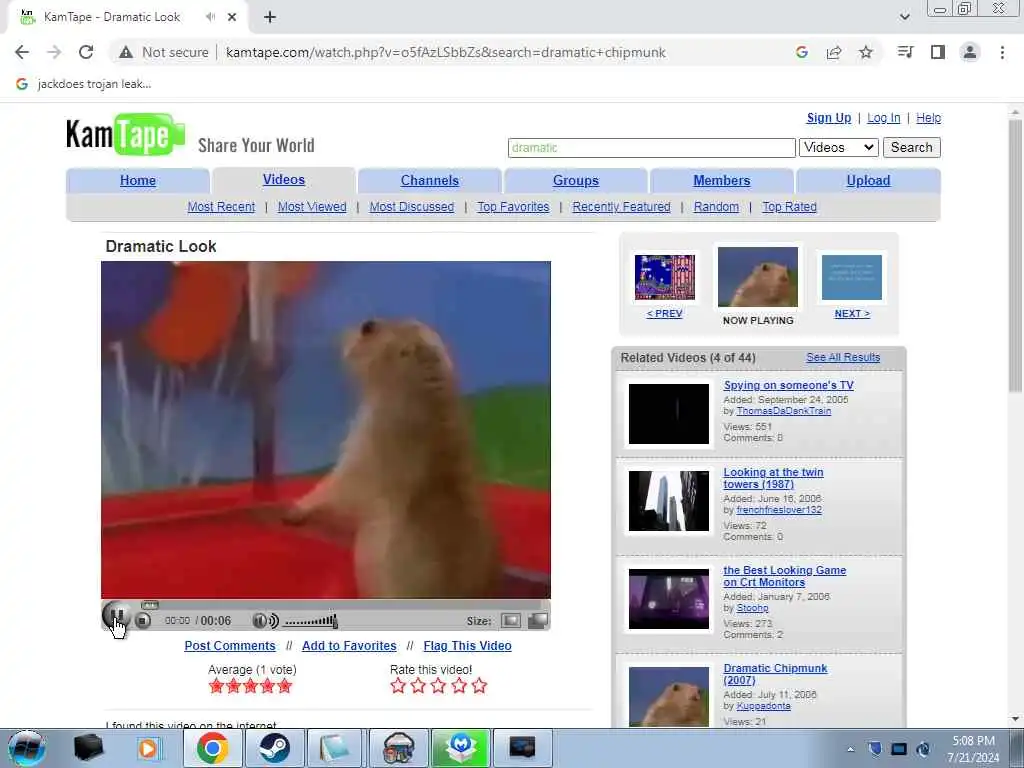Open the jackdoes trojan leak bookmark
Viewport: 1024px width, 768px height.
click(x=84, y=84)
